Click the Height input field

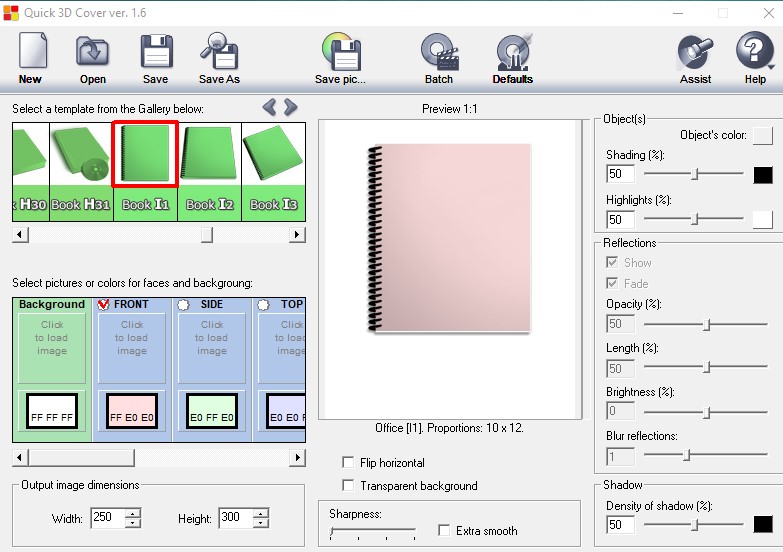[234, 519]
